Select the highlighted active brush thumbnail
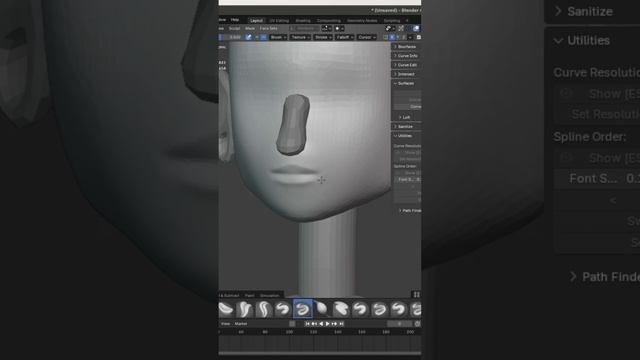The width and height of the screenshot is (640, 360). click(302, 309)
